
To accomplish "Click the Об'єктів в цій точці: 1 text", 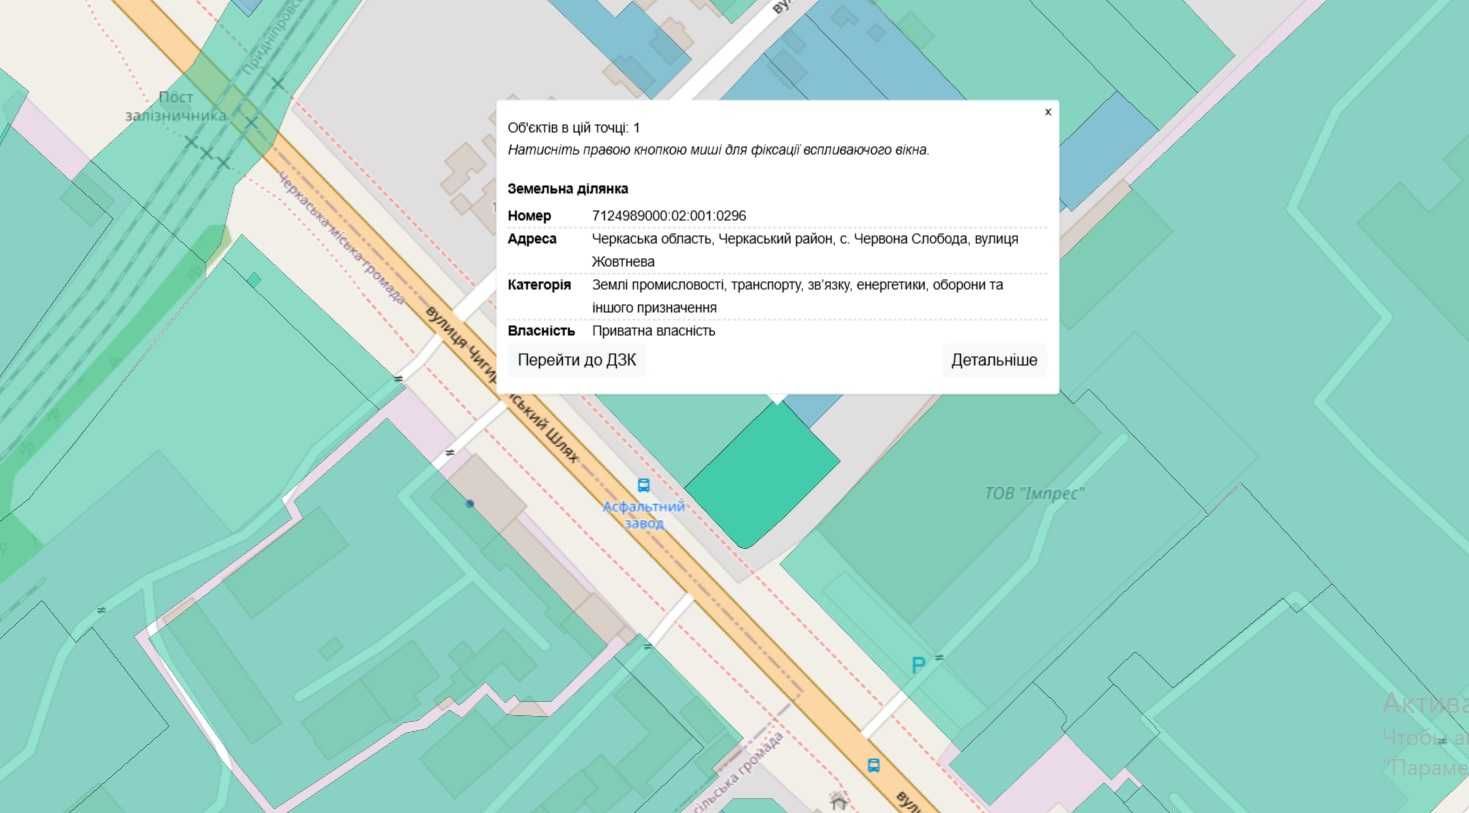I will click(574, 128).
